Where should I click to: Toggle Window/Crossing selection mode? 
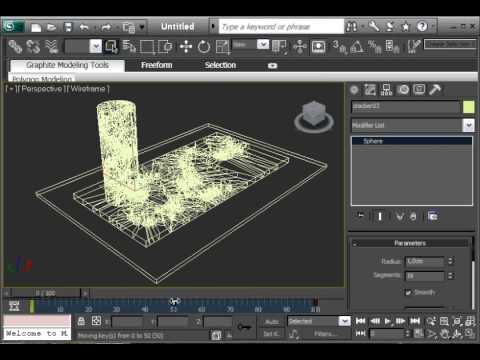(165, 47)
